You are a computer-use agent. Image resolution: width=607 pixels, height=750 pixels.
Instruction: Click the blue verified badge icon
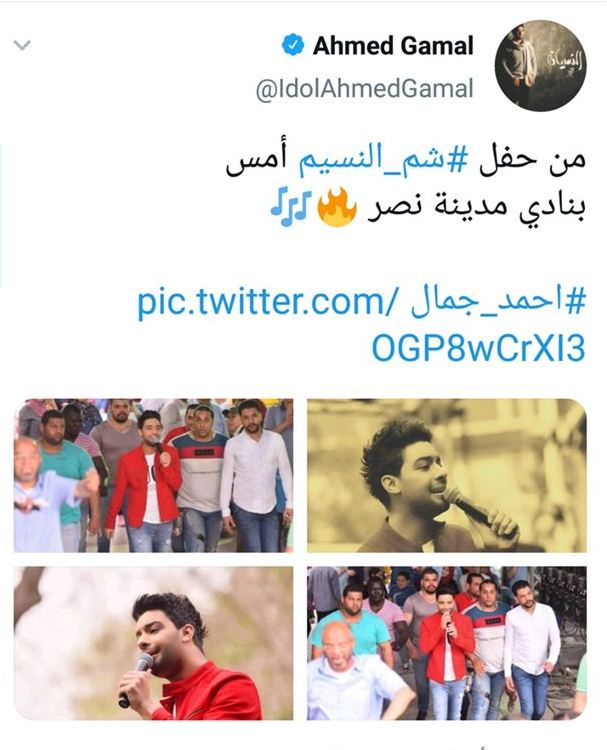coord(293,45)
